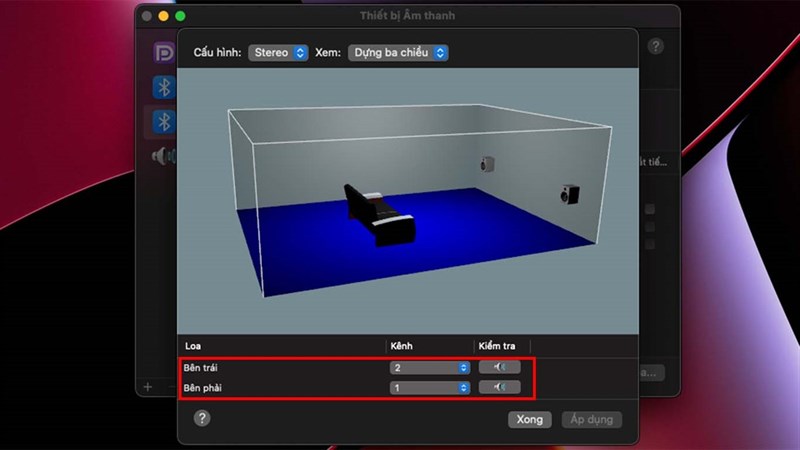Select the speaker device in sidebar
This screenshot has width=800, height=450.
164,156
